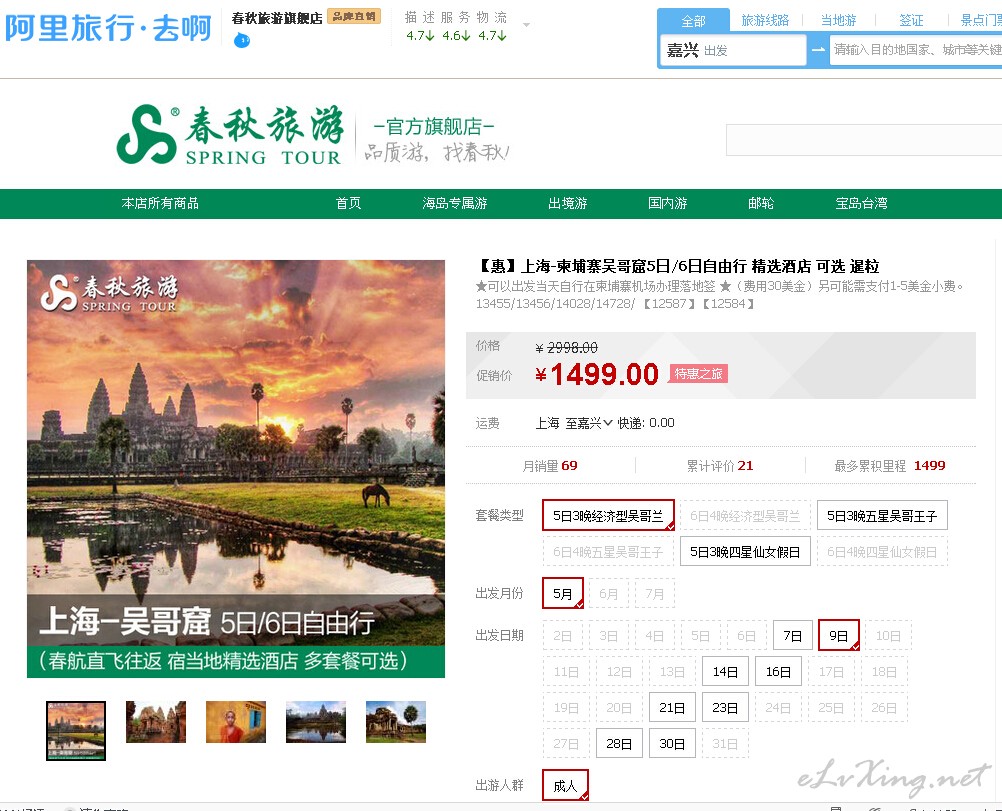Select the young monk thumbnail
This screenshot has height=811, width=1002.
(236, 722)
